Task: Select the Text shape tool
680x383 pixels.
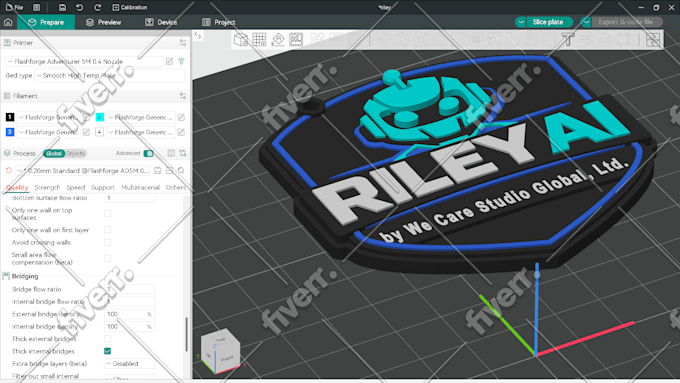Action: pos(568,39)
